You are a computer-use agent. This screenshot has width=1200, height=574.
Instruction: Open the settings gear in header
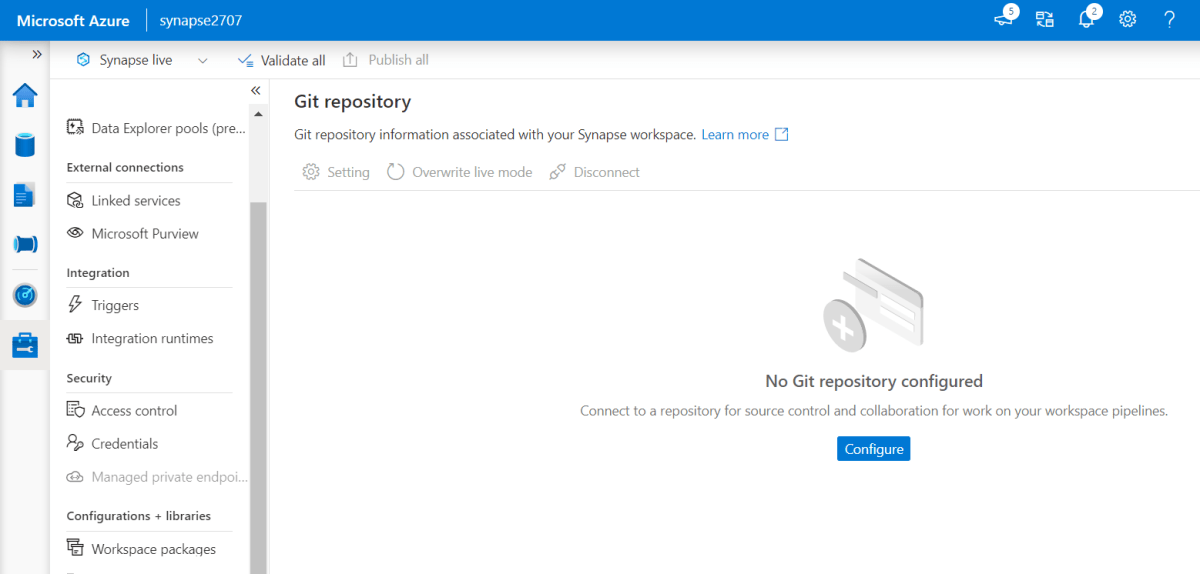point(1128,19)
